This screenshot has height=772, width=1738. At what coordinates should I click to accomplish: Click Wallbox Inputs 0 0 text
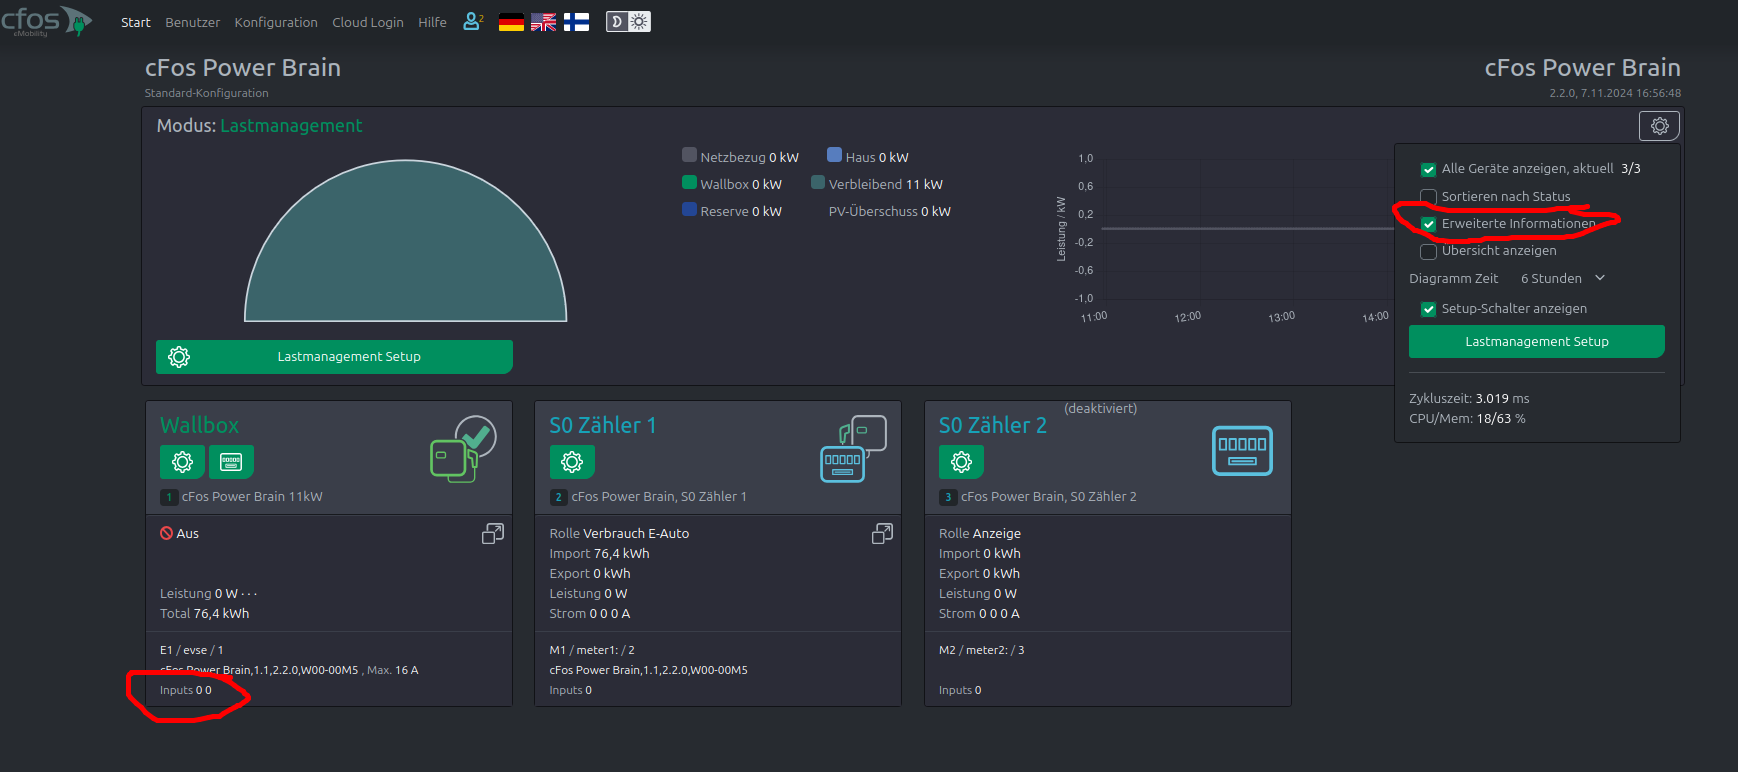pos(186,690)
